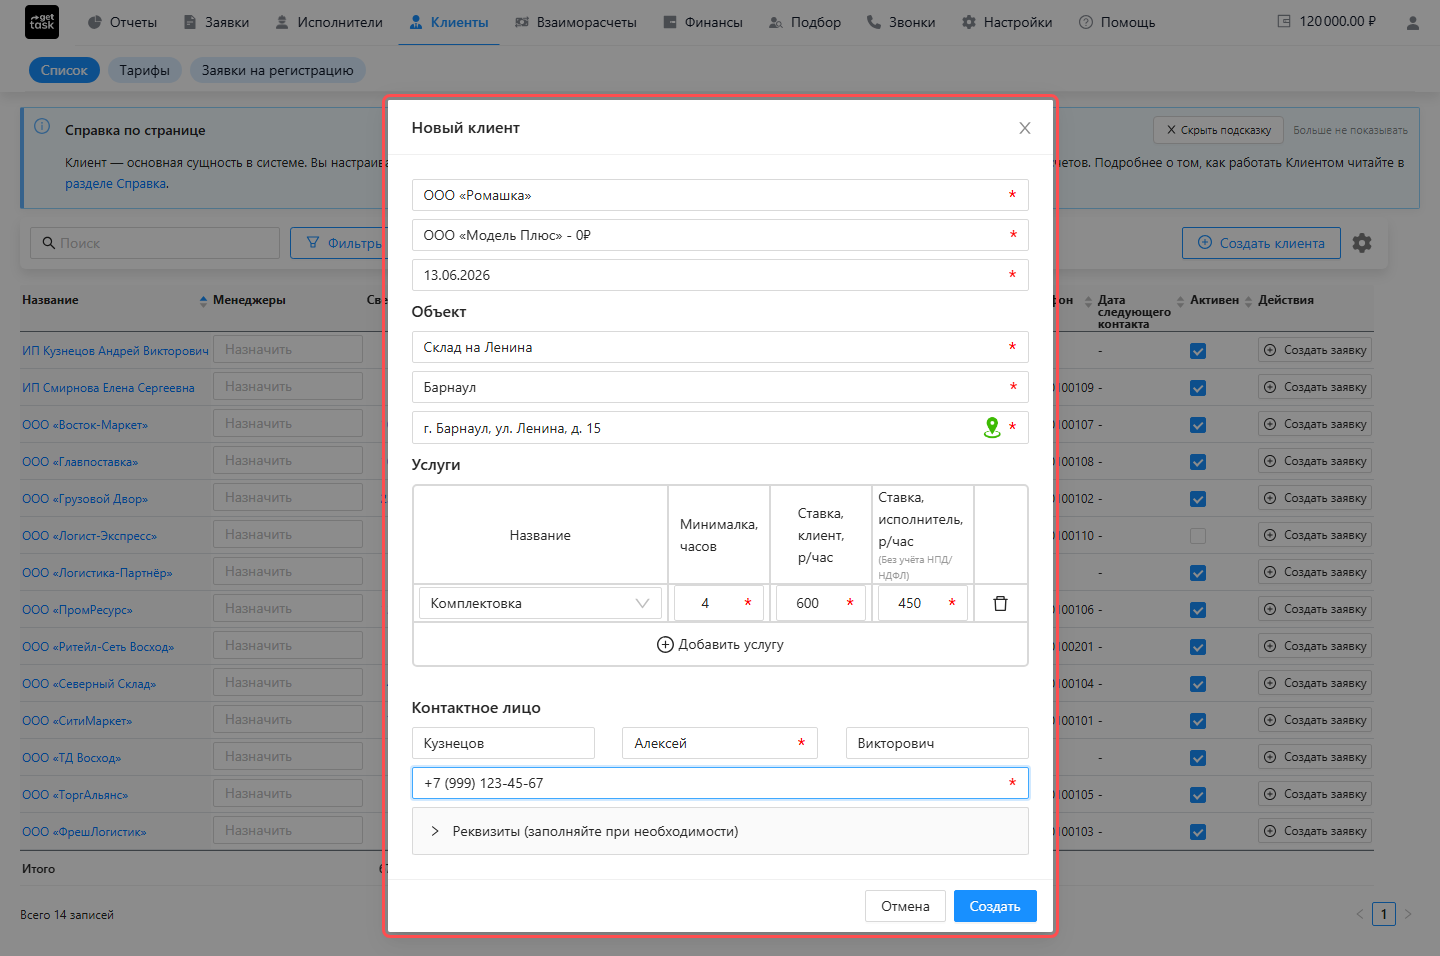Expand Реквизиты section
The width and height of the screenshot is (1440, 956).
coord(720,831)
